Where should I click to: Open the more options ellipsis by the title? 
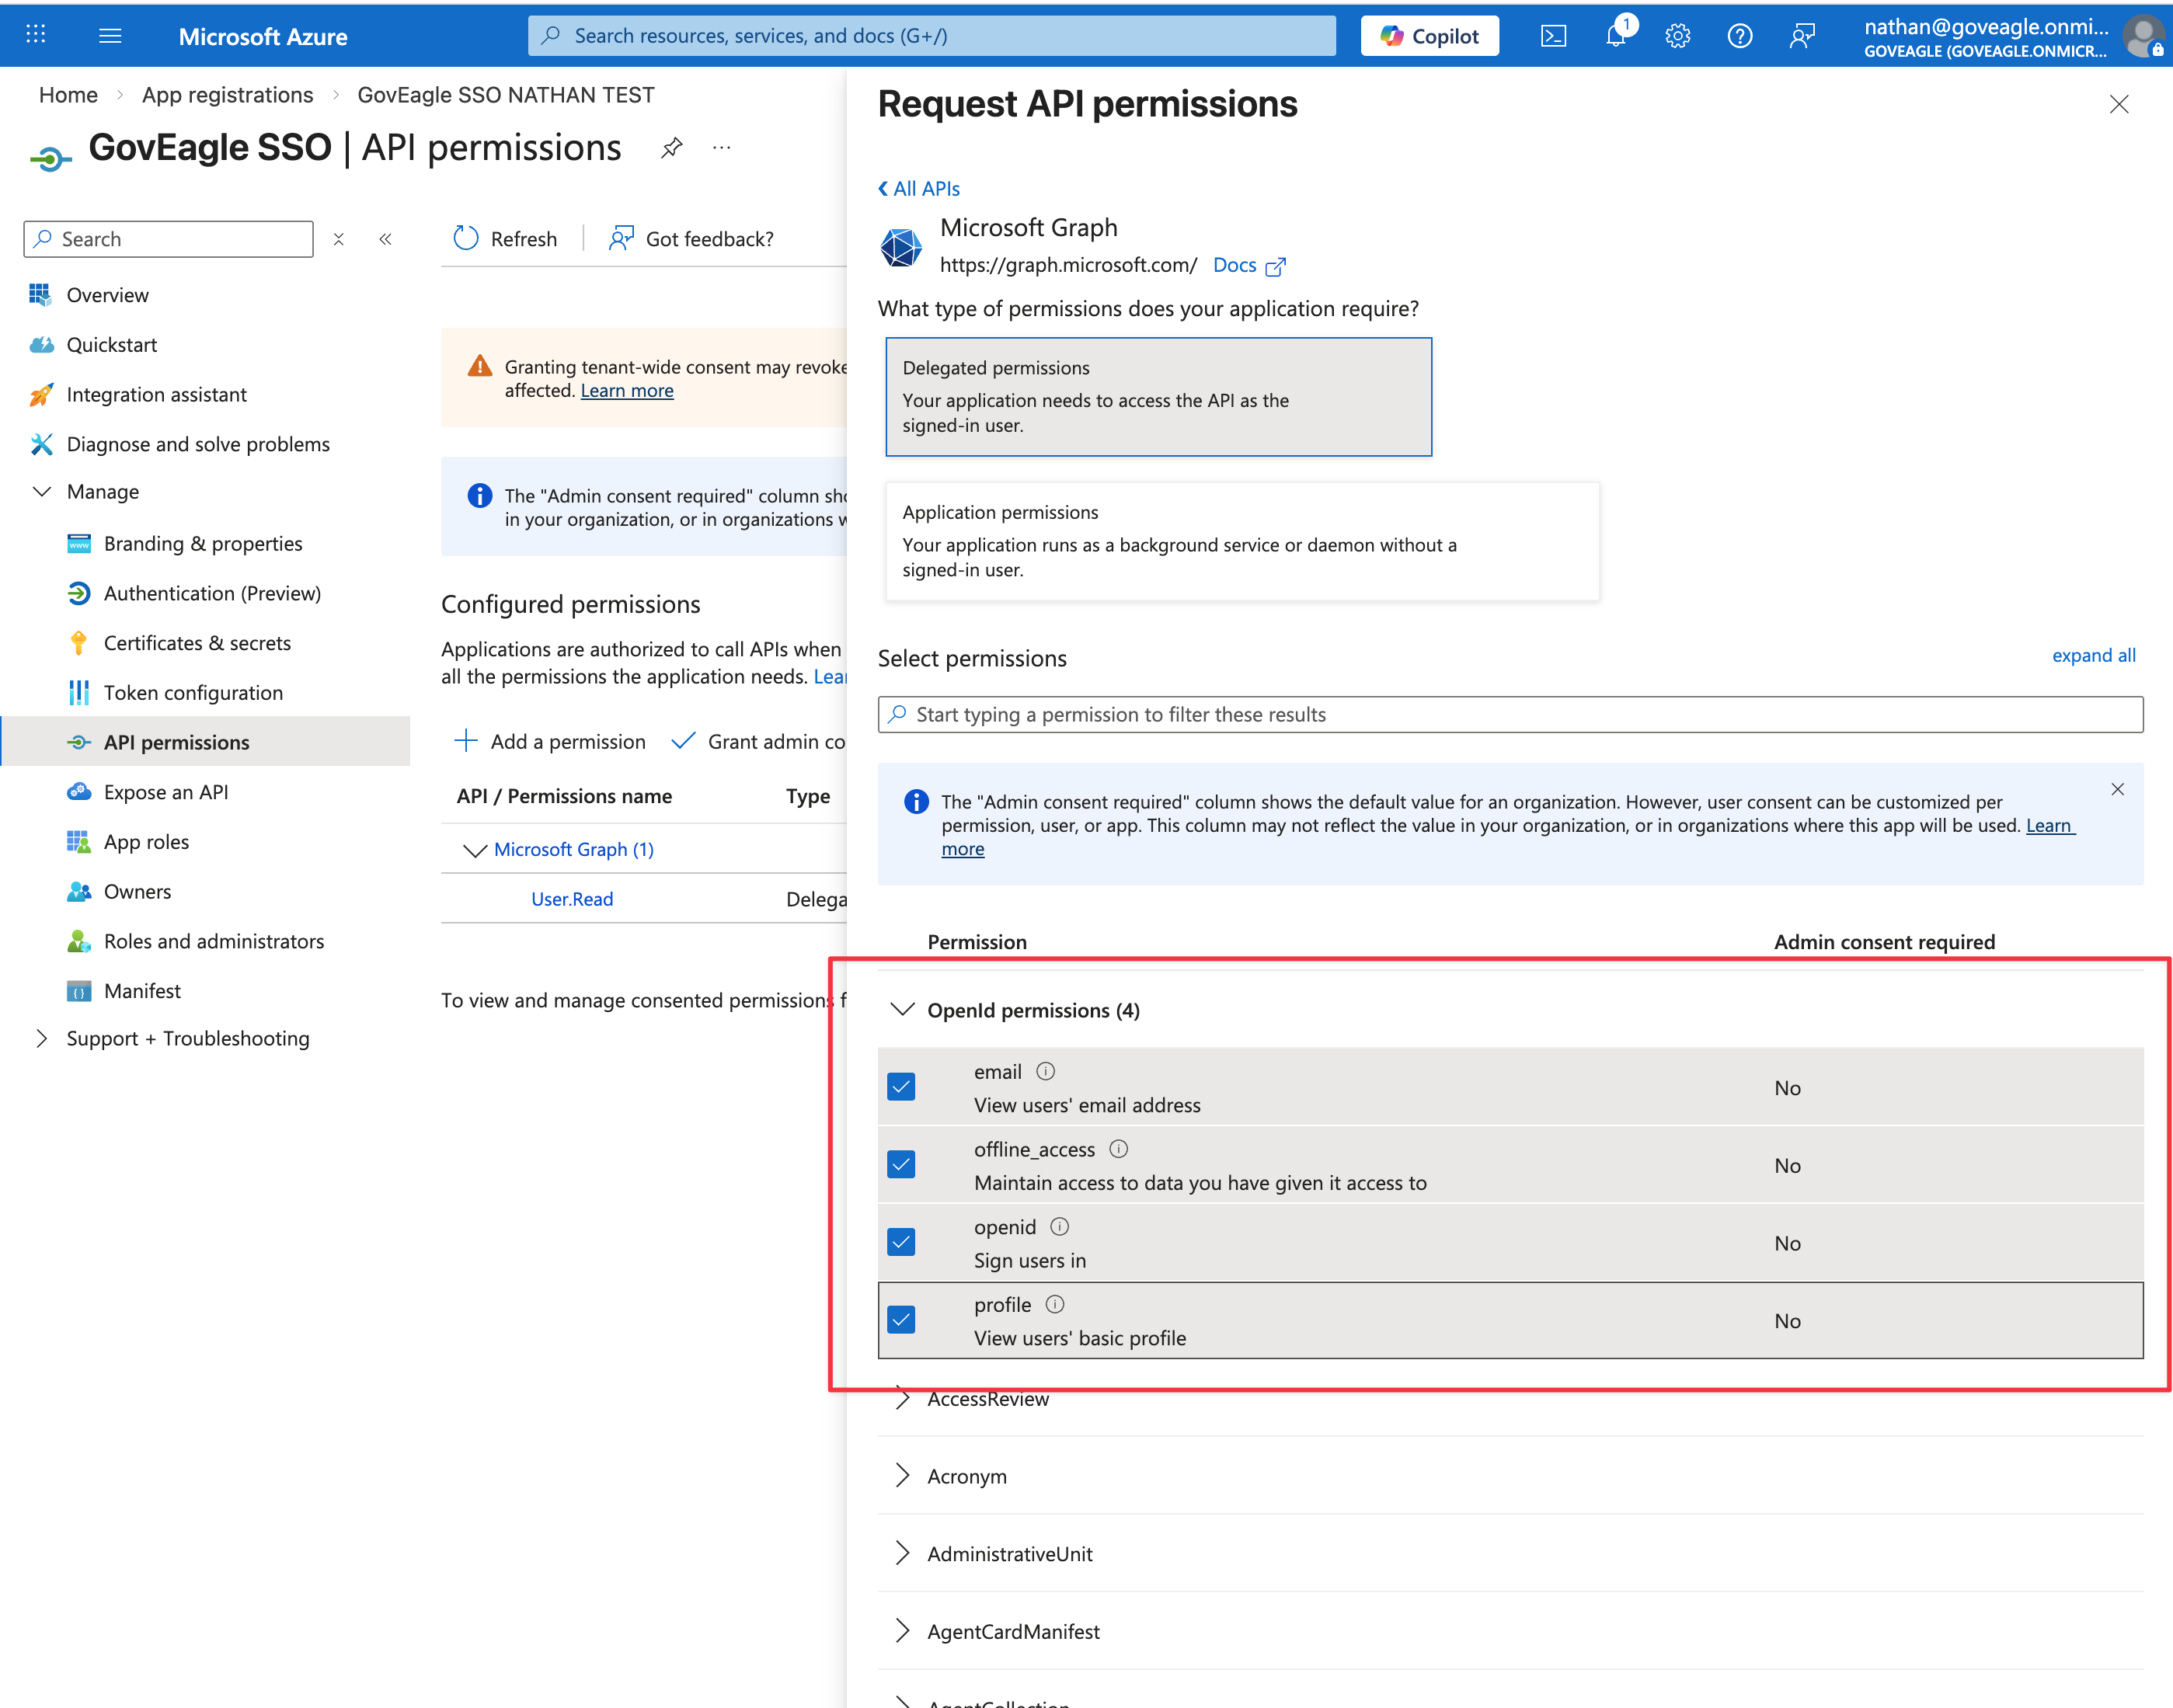click(722, 148)
